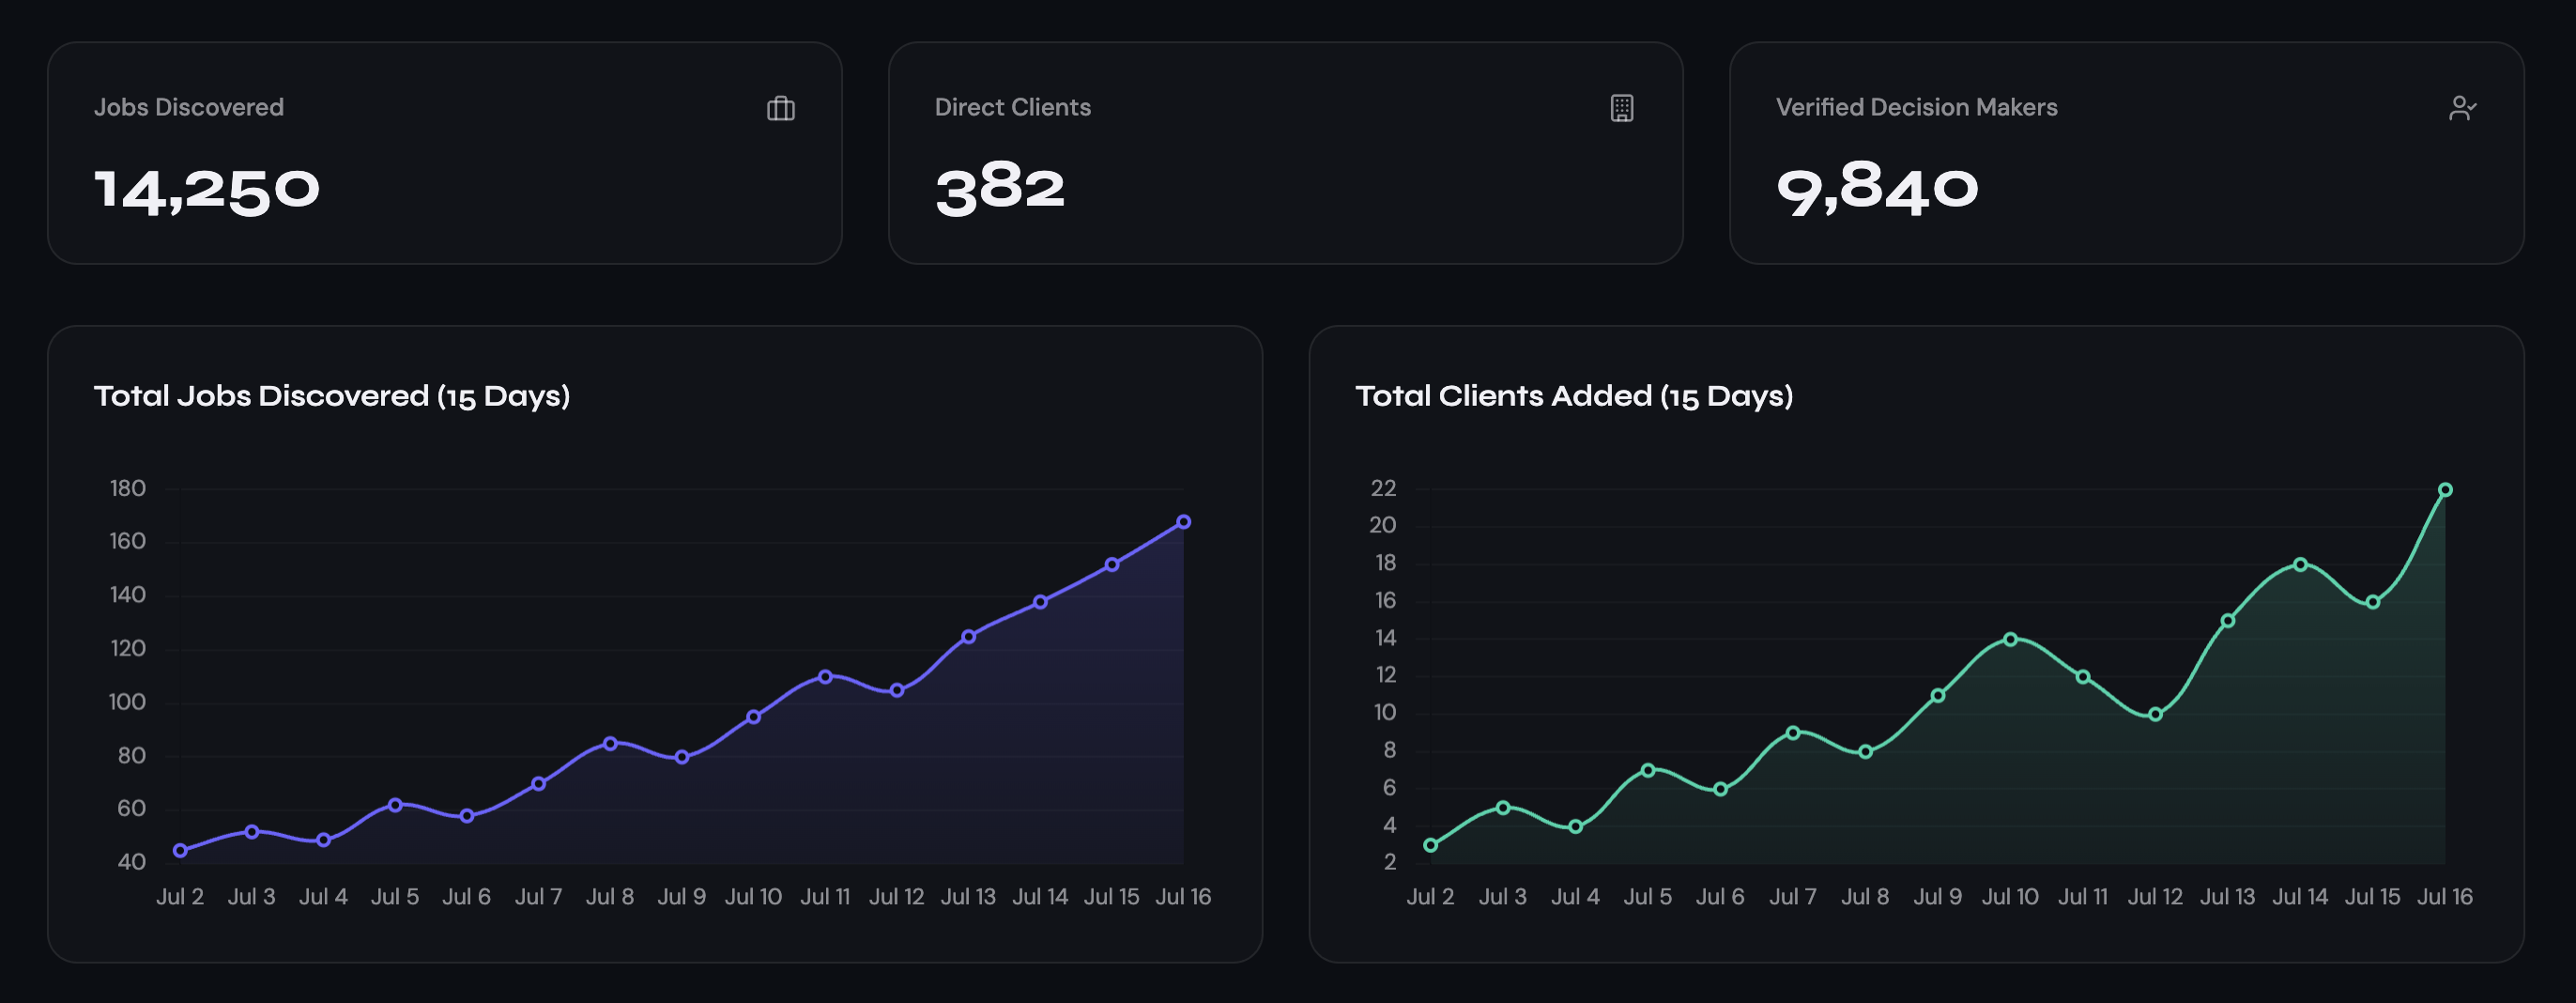Click the Jul 10 data point on jobs chart
Viewport: 2576px width, 1003px height.
click(x=754, y=717)
